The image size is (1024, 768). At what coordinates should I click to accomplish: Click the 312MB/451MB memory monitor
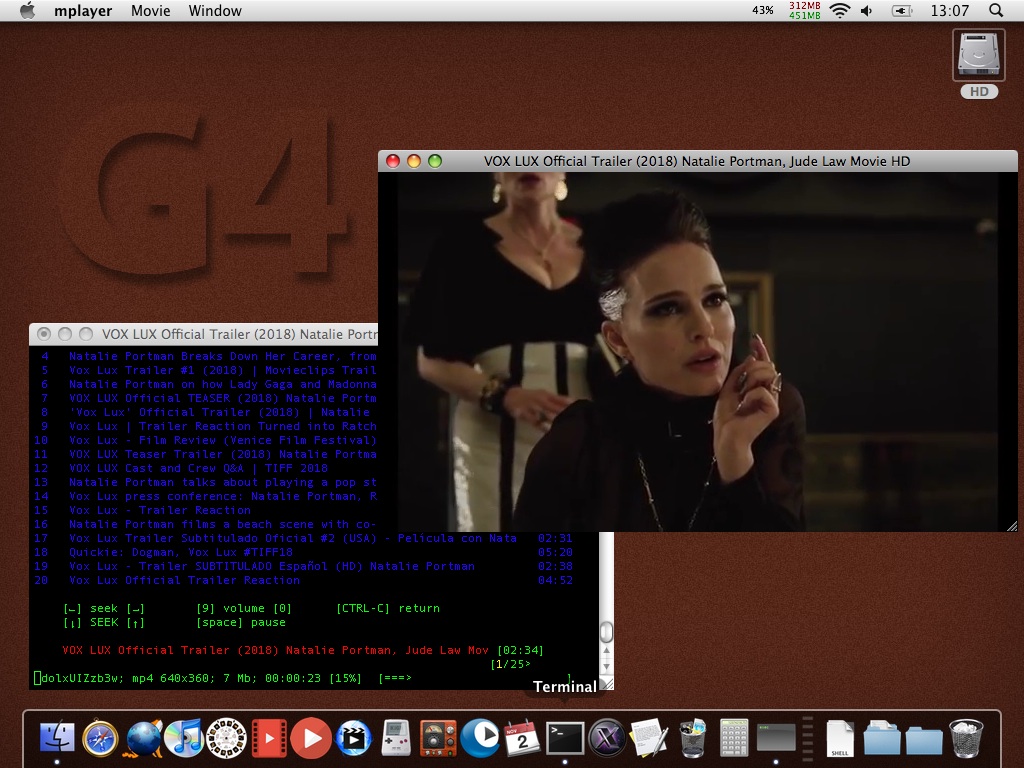805,10
